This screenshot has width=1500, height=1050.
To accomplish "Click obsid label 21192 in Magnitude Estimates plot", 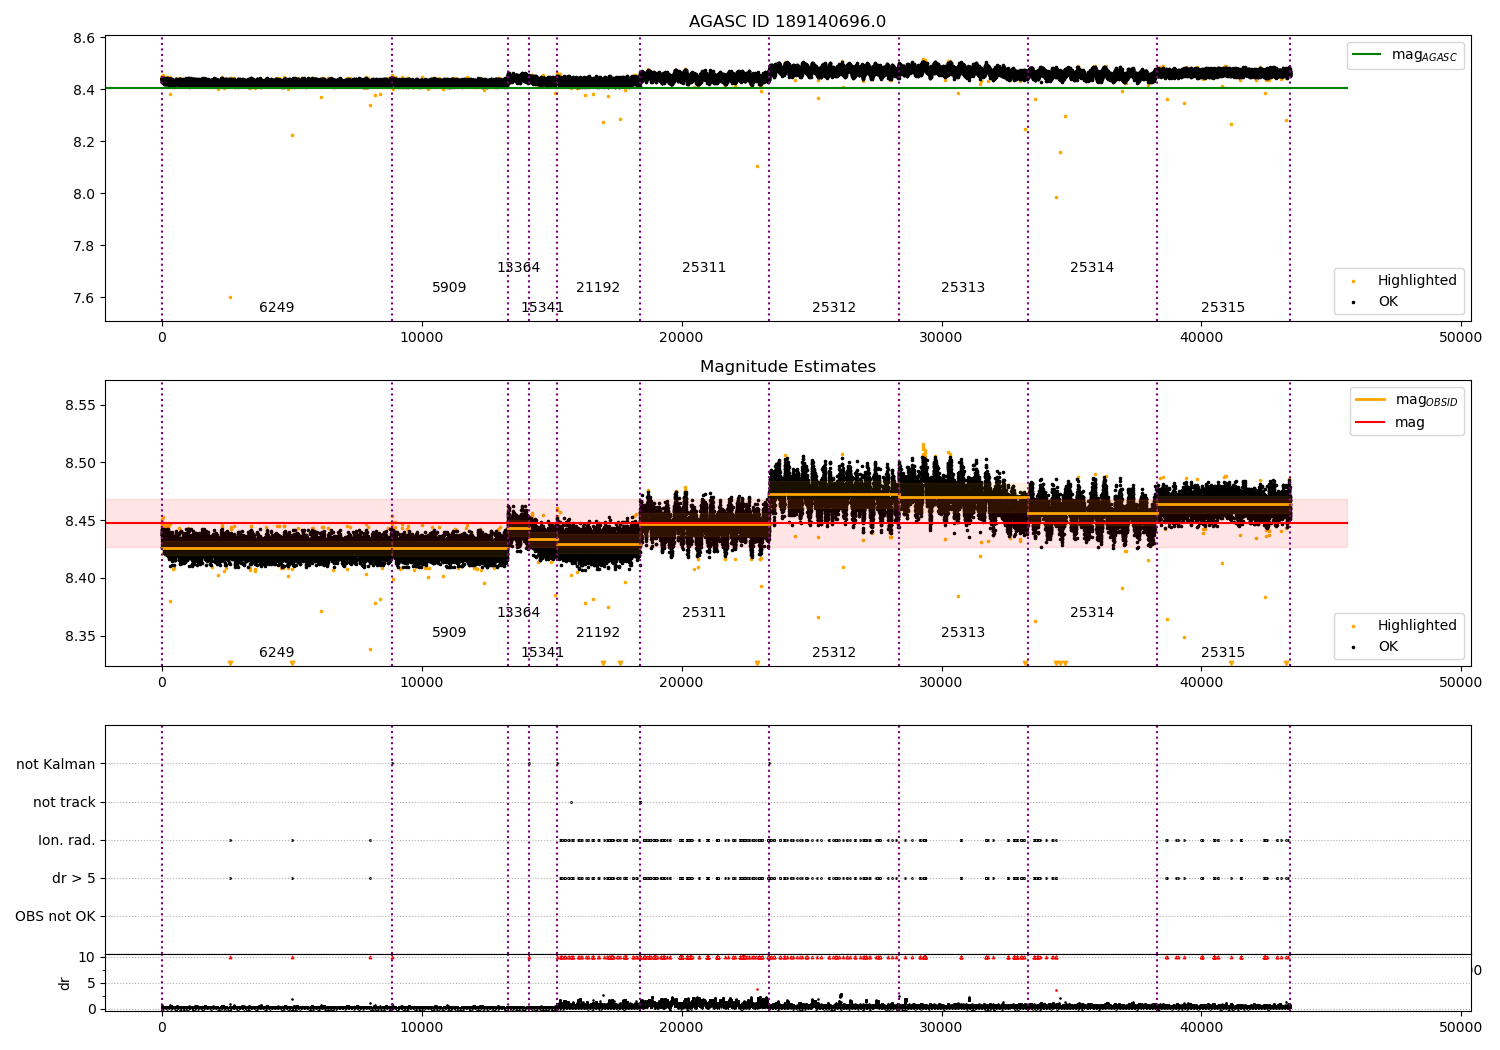I will pos(598,632).
